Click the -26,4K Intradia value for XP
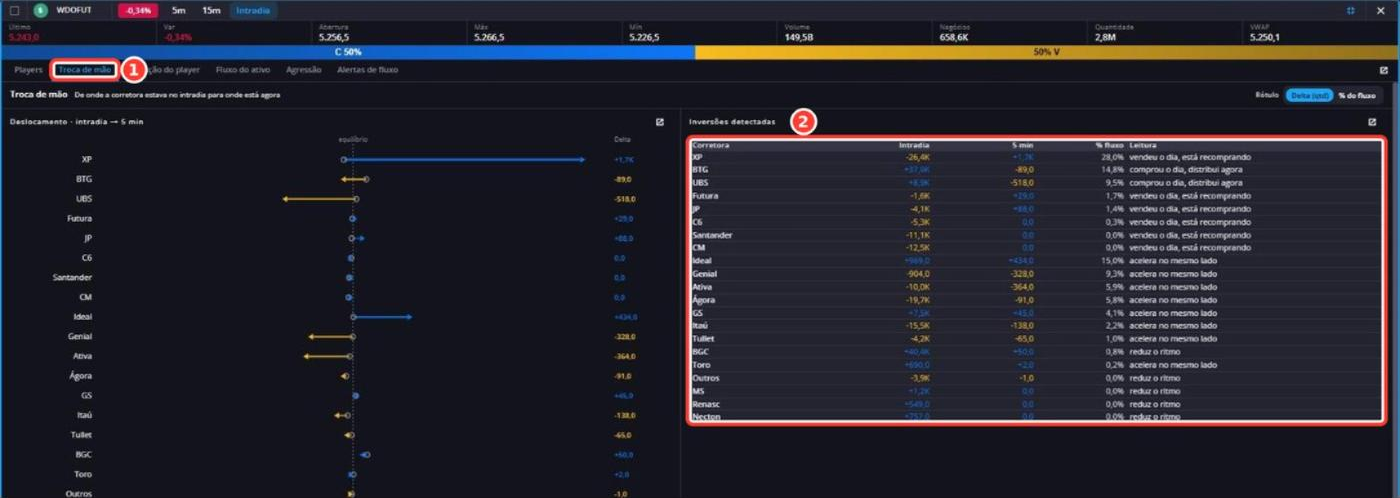 coord(918,157)
